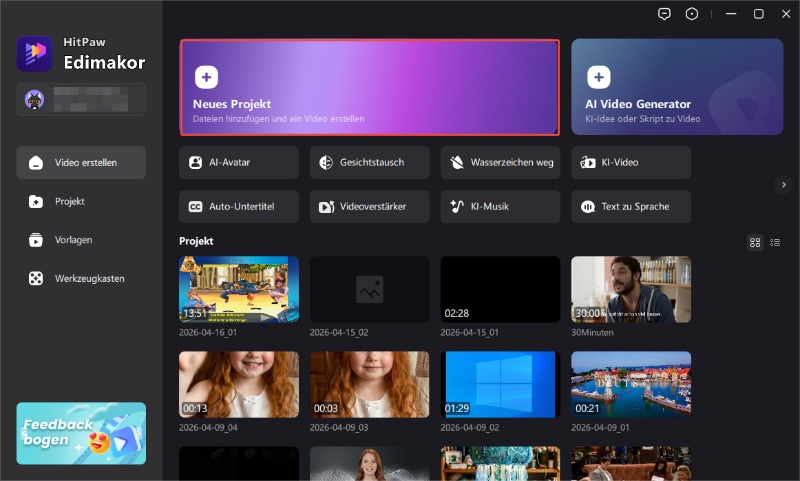Go to Vorlagen in sidebar
Viewport: 800px width, 481px height.
81,240
